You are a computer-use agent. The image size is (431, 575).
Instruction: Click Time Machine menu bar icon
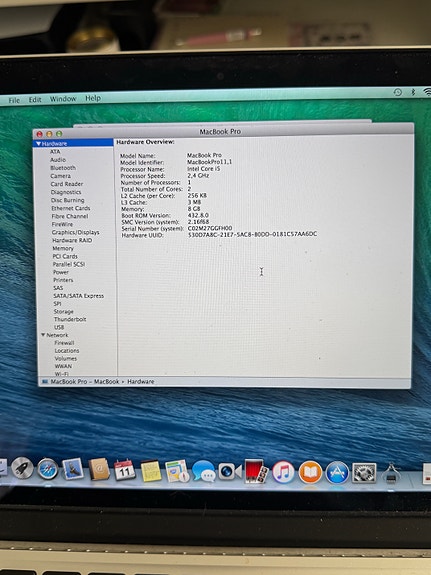pos(398,92)
